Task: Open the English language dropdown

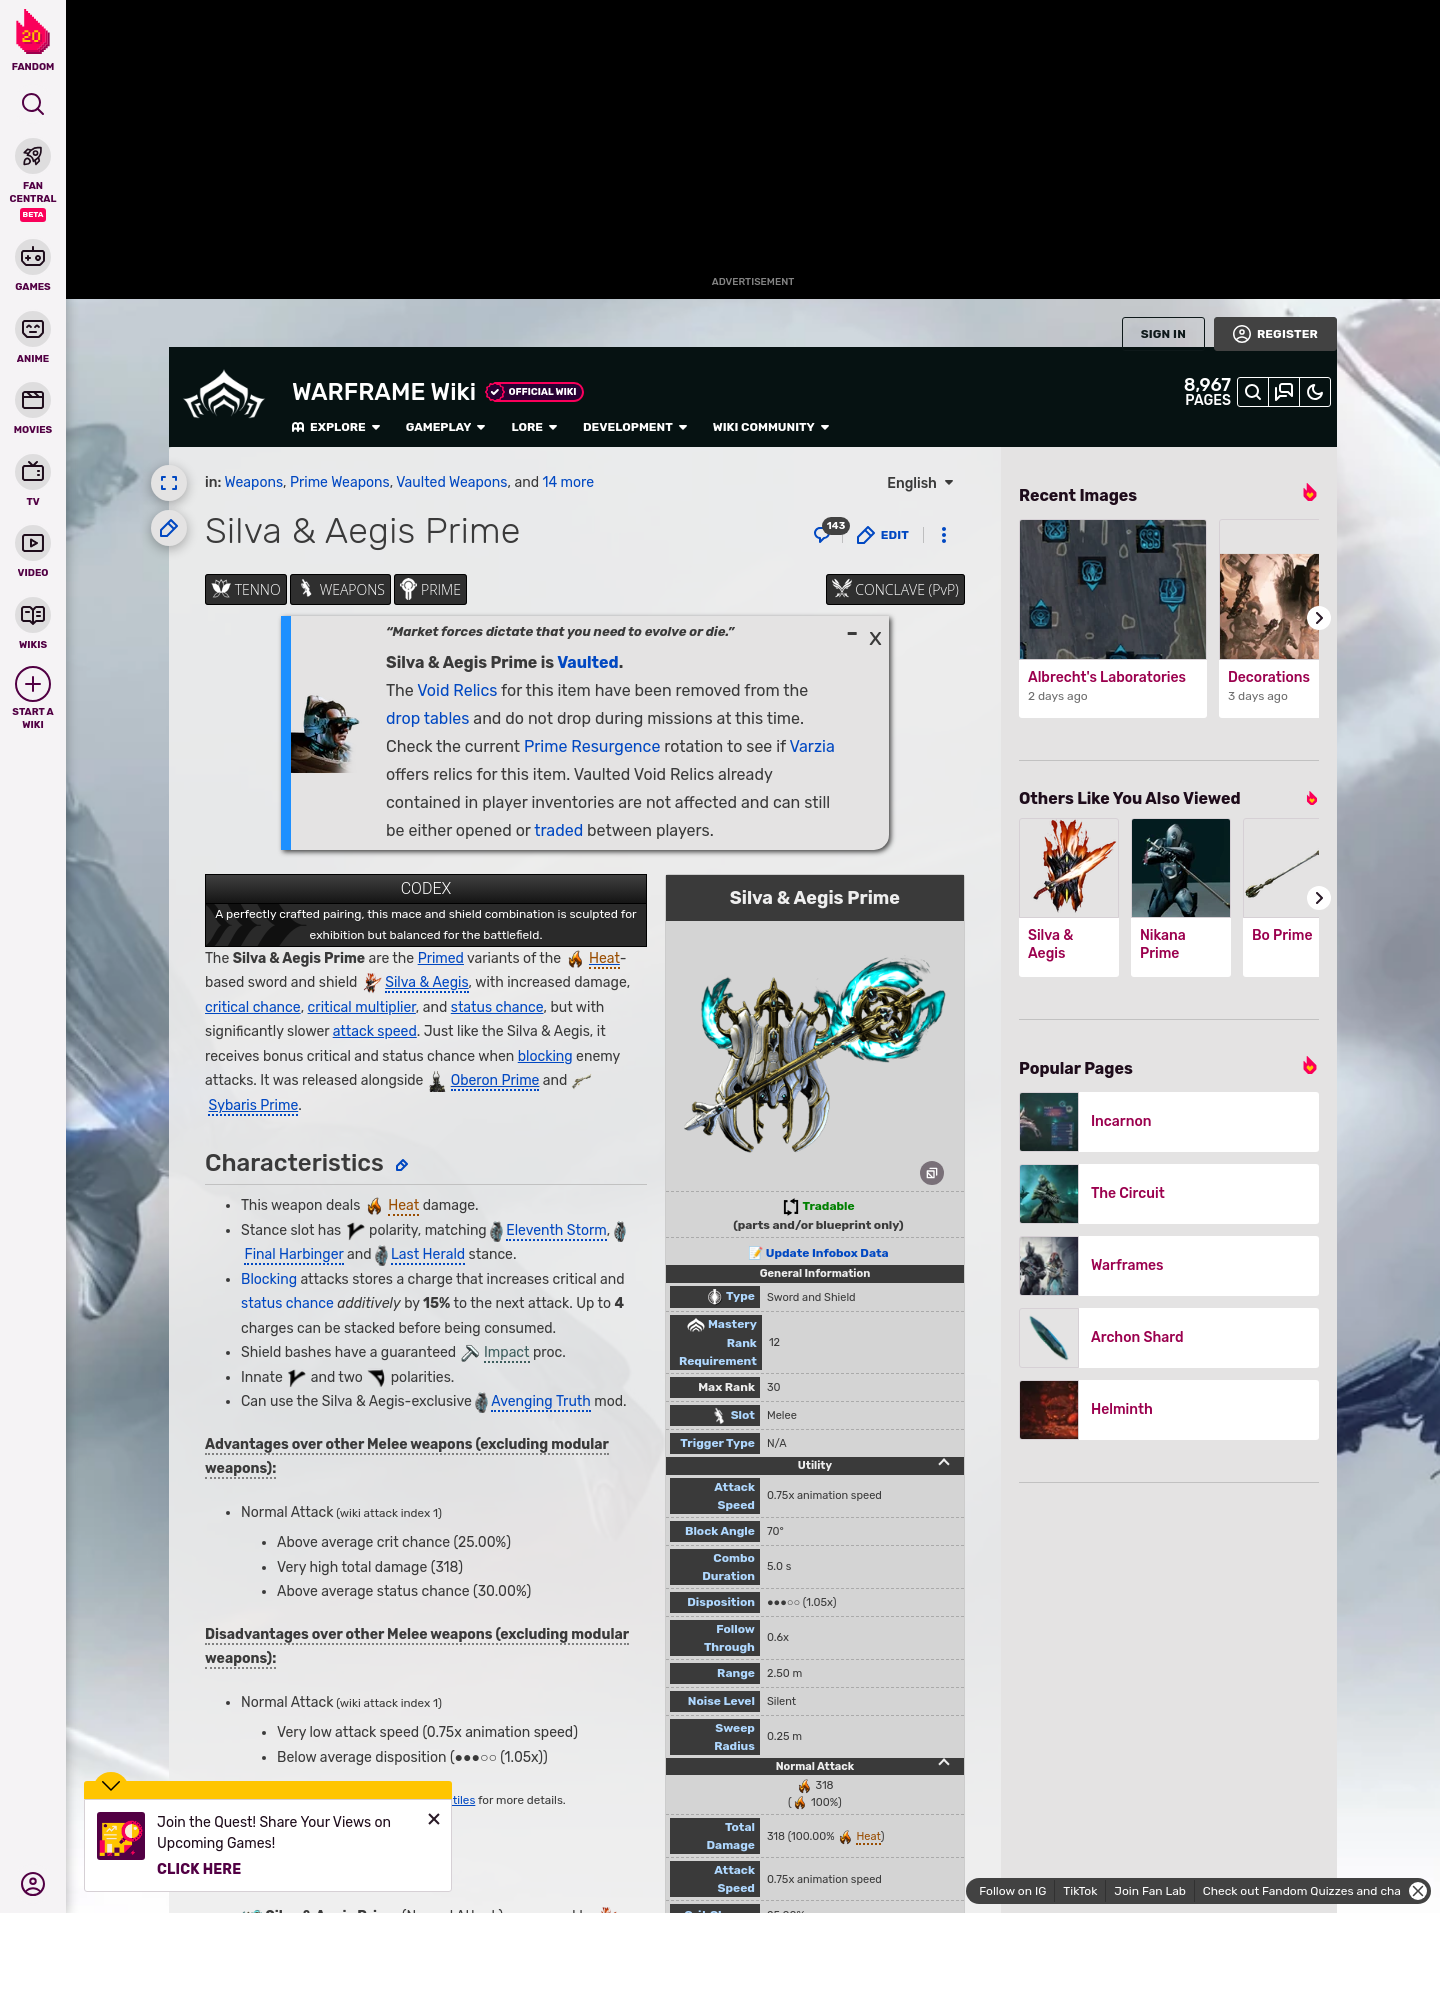Action: (920, 483)
